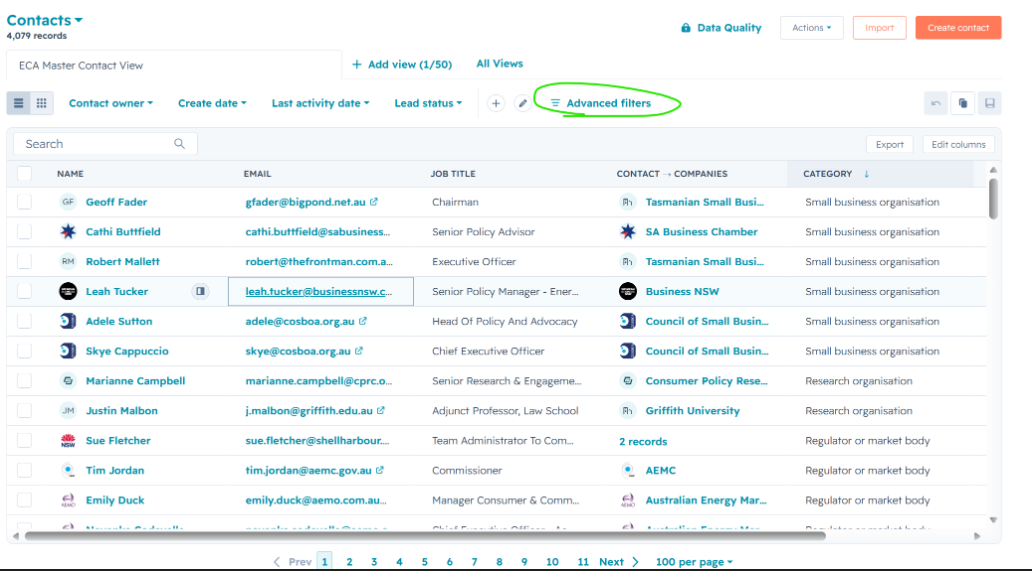The width and height of the screenshot is (1032, 571).
Task: Click Sue Fletcher's NSW avatar icon
Action: point(68,441)
